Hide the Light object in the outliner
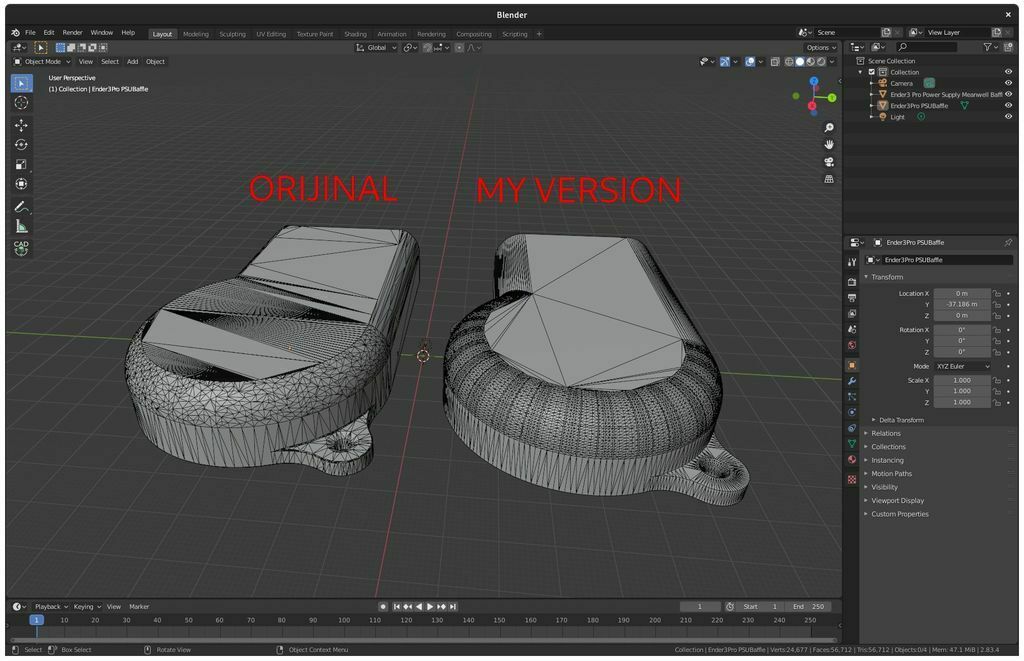 click(1008, 117)
